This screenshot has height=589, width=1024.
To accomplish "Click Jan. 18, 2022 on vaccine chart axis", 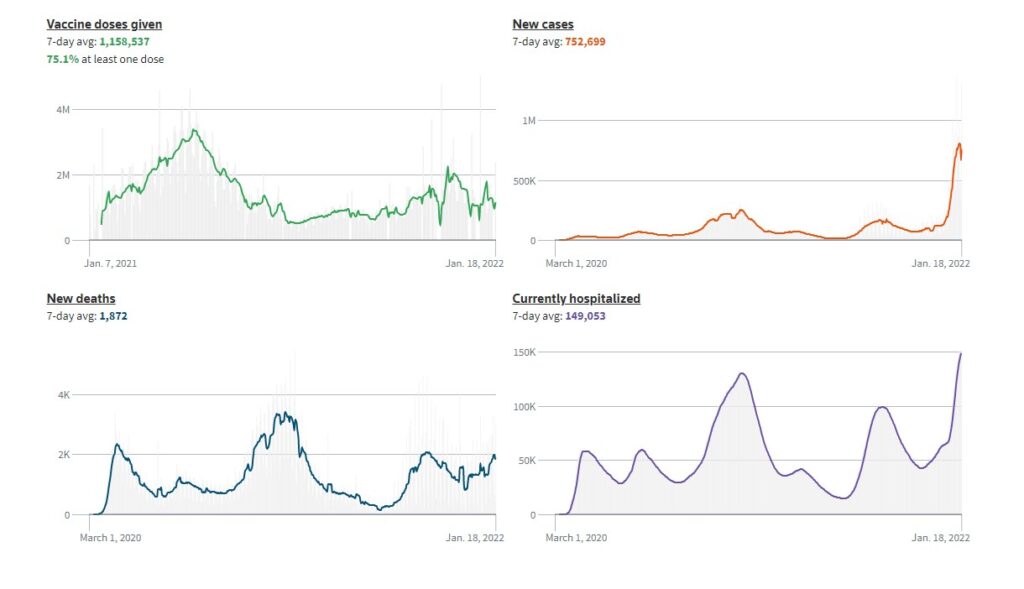I will 472,264.
